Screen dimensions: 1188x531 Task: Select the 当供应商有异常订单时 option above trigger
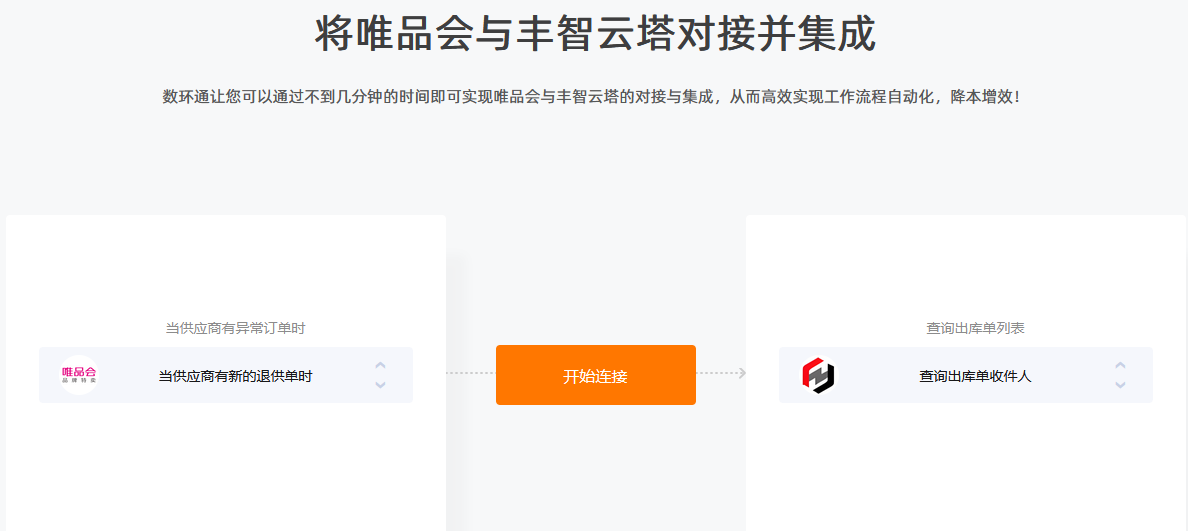click(236, 328)
